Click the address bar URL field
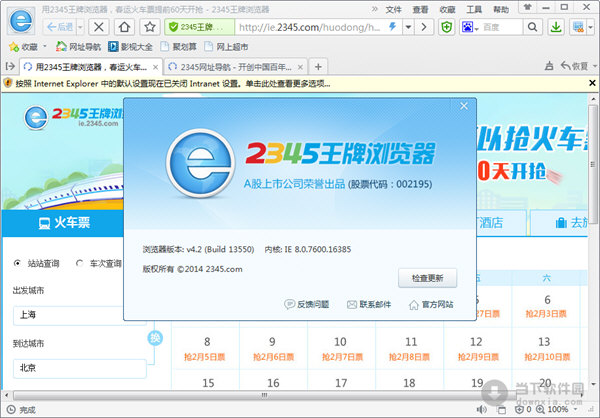 pyautogui.click(x=309, y=27)
